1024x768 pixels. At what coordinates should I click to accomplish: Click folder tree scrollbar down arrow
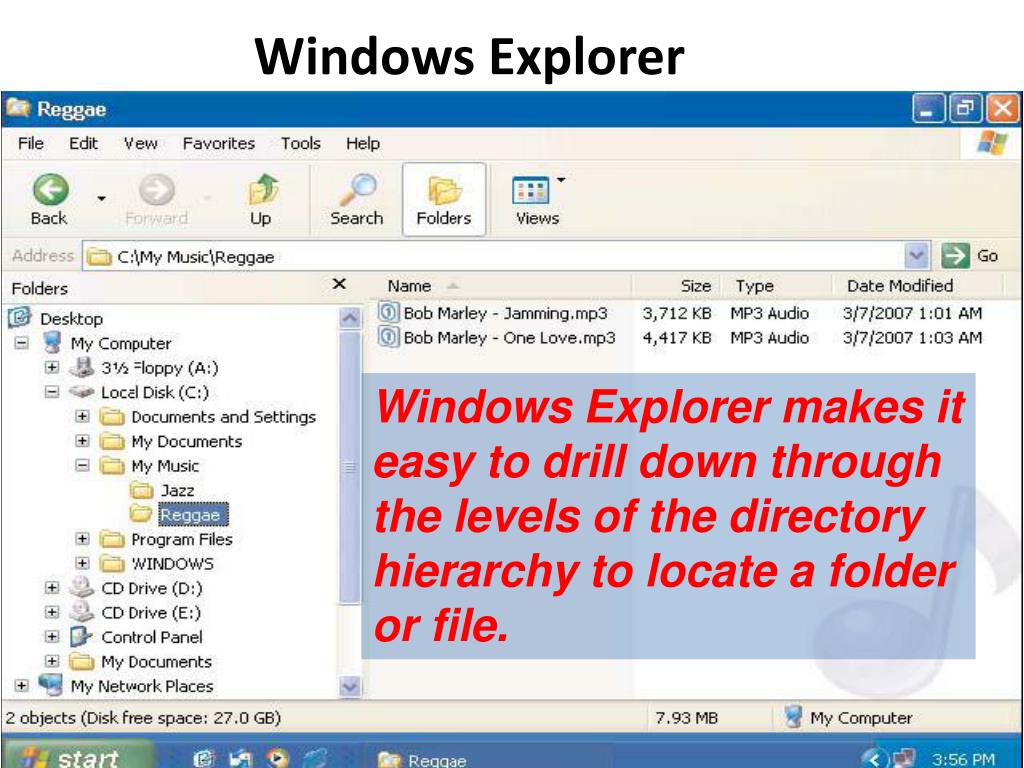[x=350, y=686]
